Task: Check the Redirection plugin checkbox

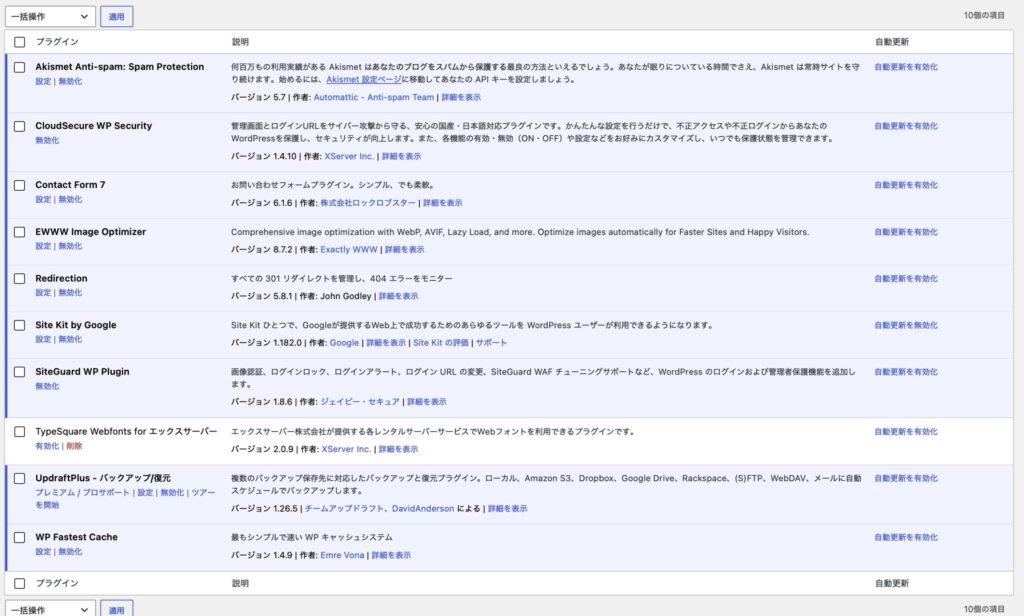Action: (20, 278)
